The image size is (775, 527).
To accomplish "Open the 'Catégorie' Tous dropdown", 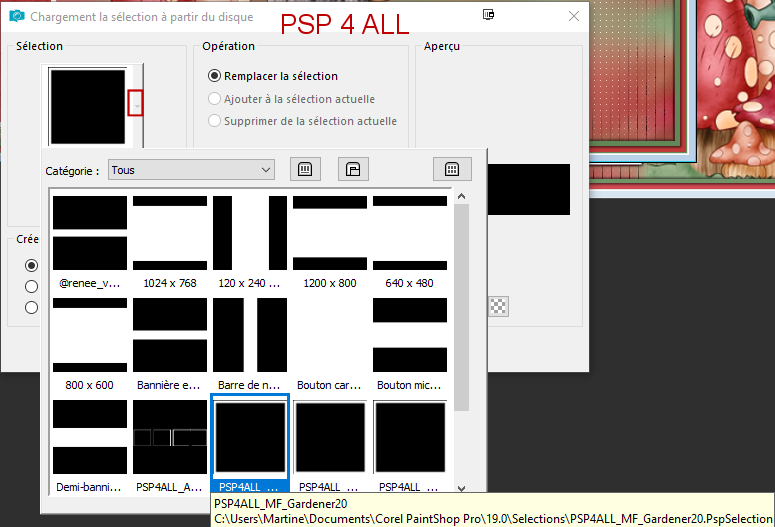I will (191, 170).
